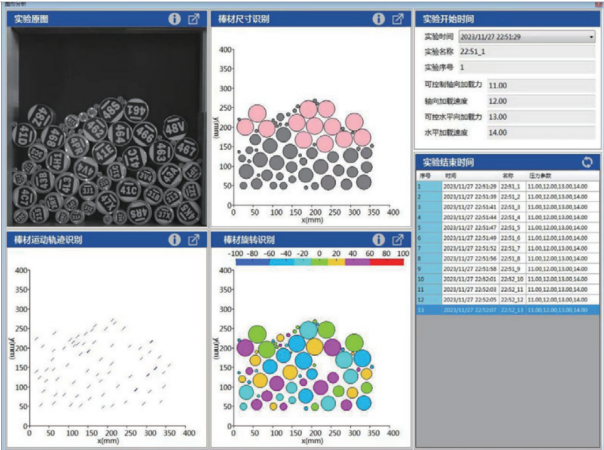Click the rotation color scale bar
The height and width of the screenshot is (450, 604).
(314, 265)
